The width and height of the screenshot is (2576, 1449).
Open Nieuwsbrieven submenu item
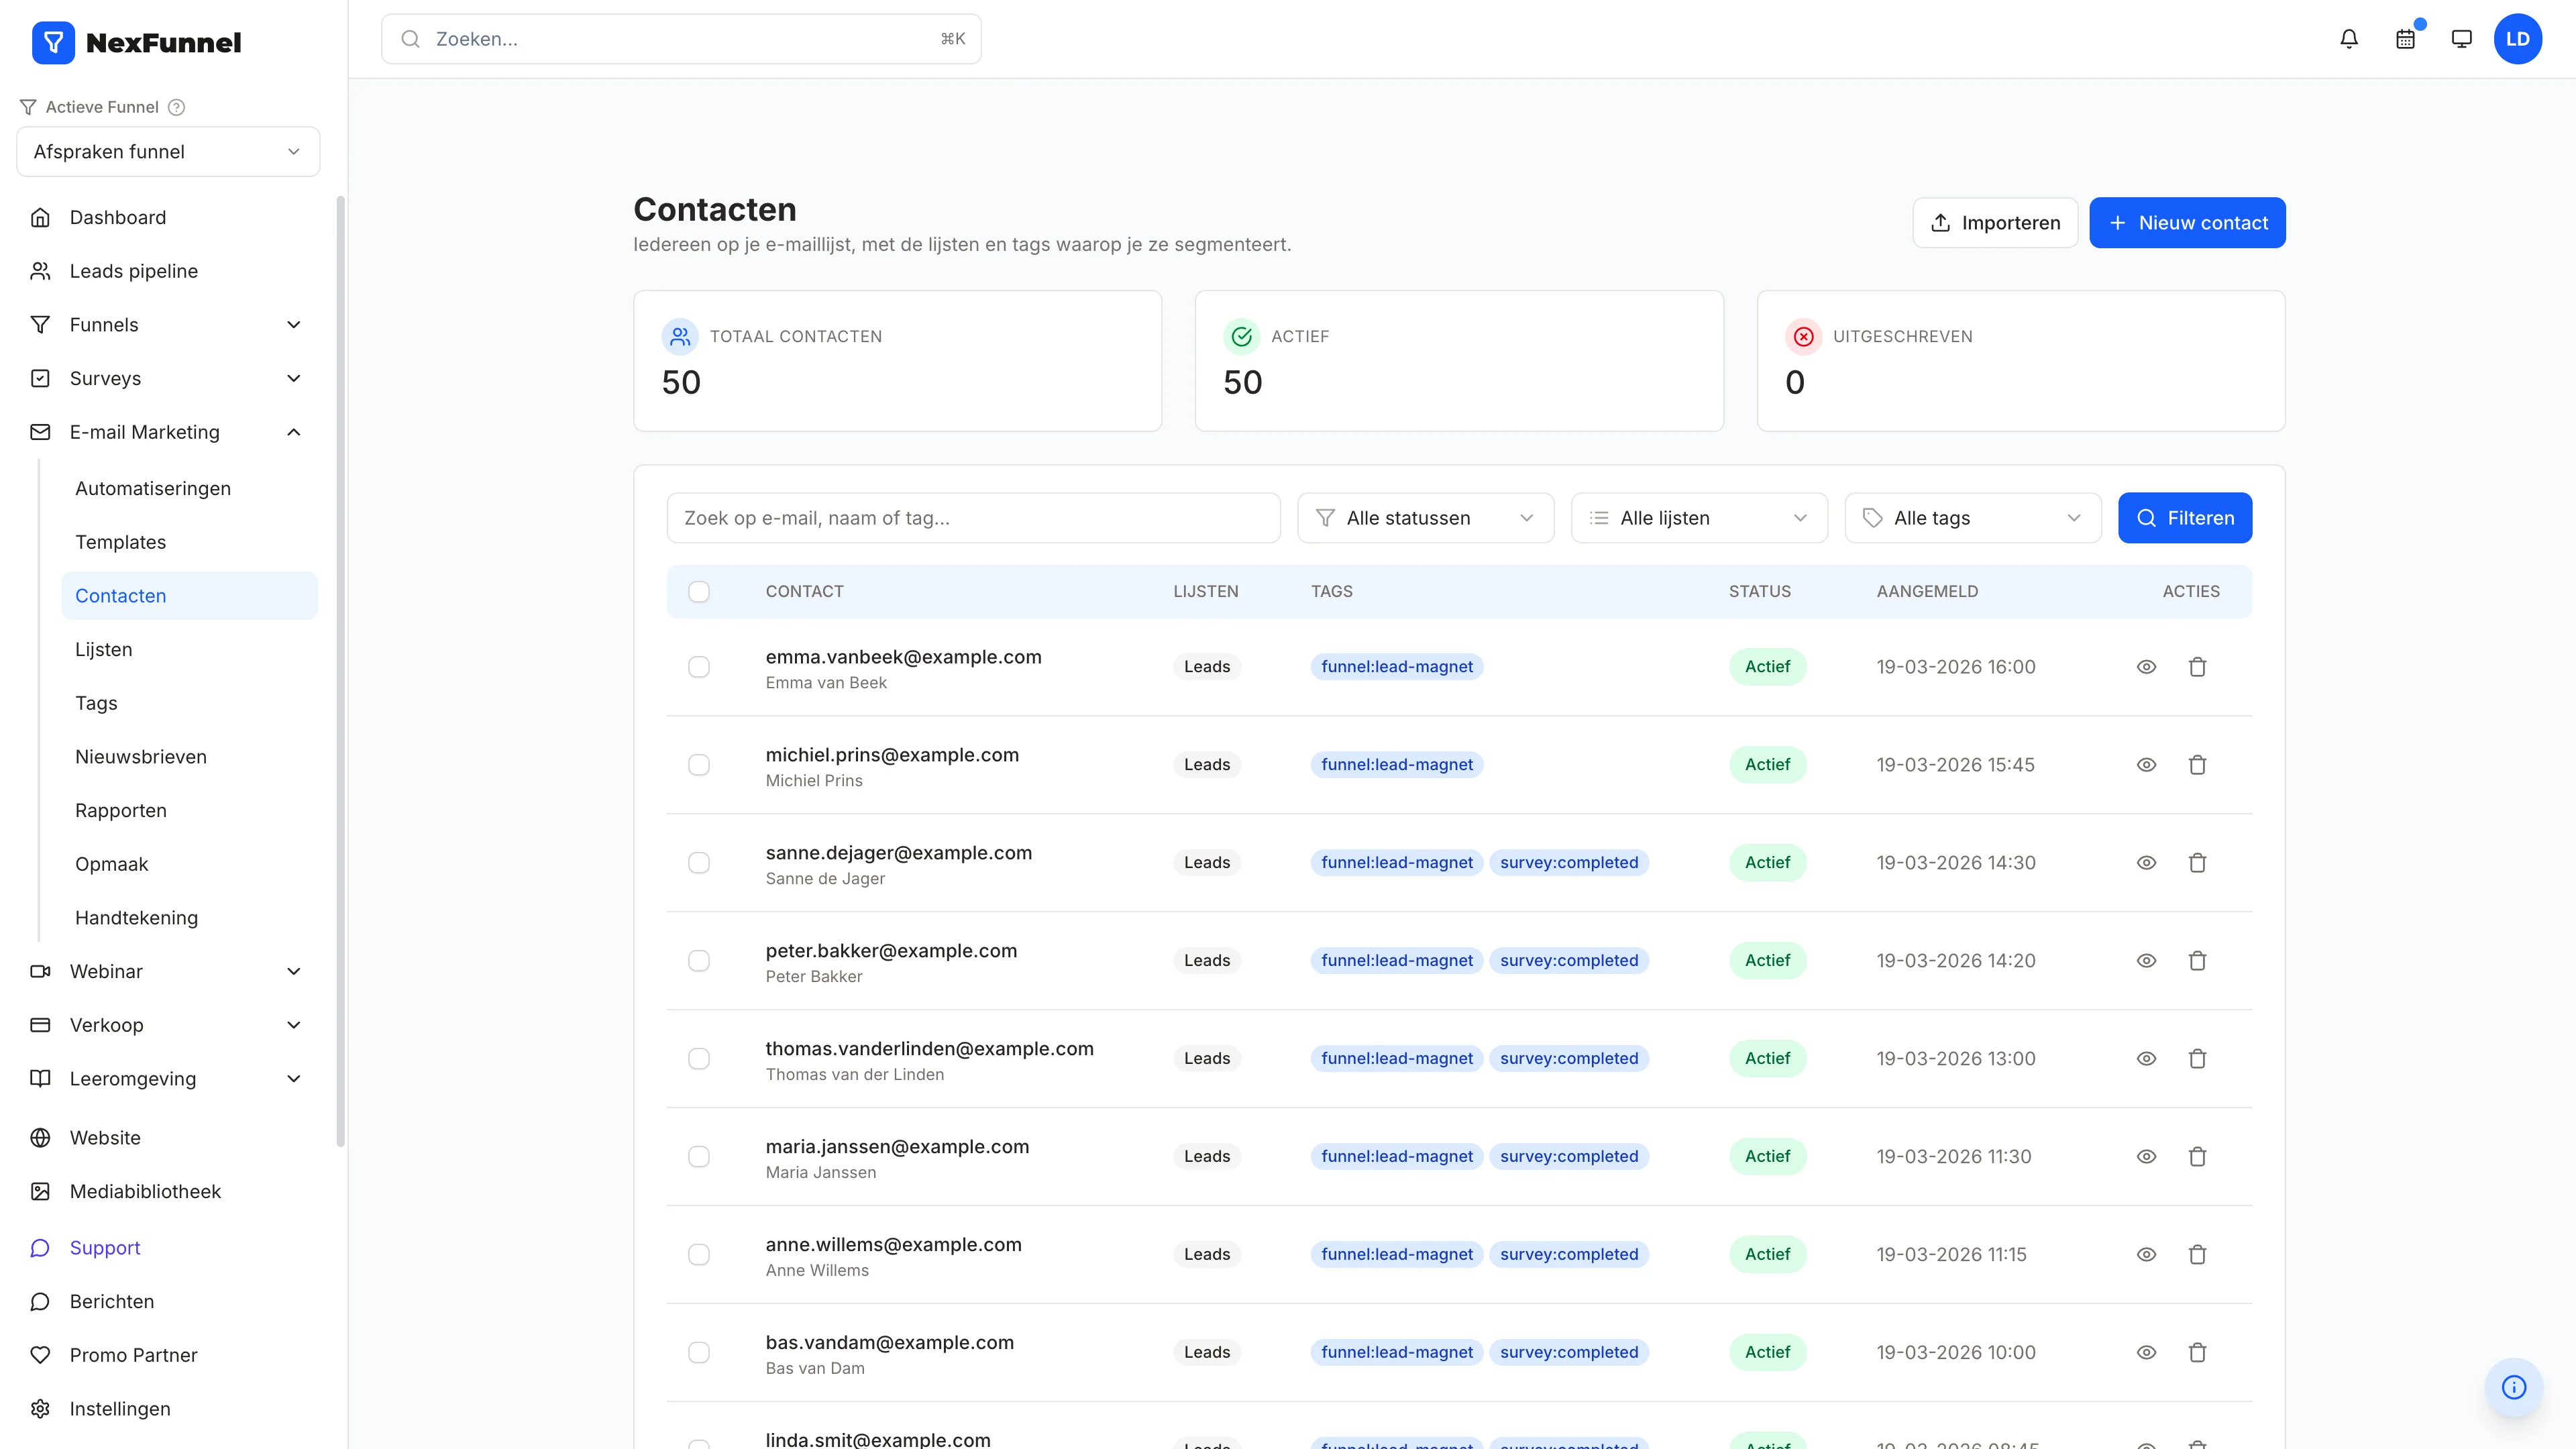pos(190,758)
